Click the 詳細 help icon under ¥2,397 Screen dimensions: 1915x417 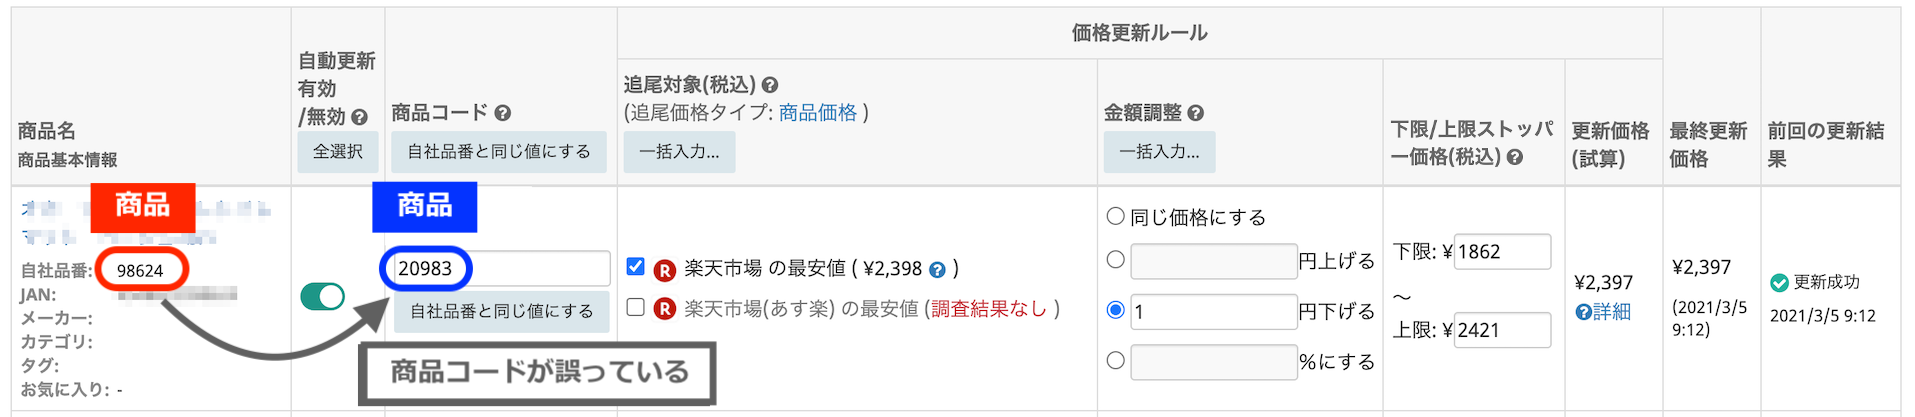click(x=1583, y=312)
